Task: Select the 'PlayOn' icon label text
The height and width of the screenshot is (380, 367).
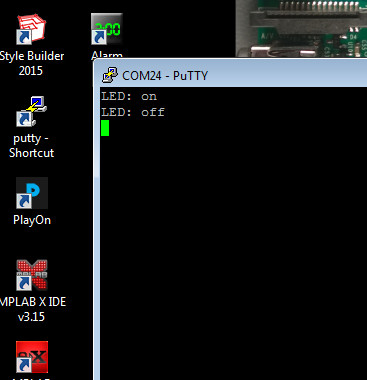Action: [x=32, y=220]
